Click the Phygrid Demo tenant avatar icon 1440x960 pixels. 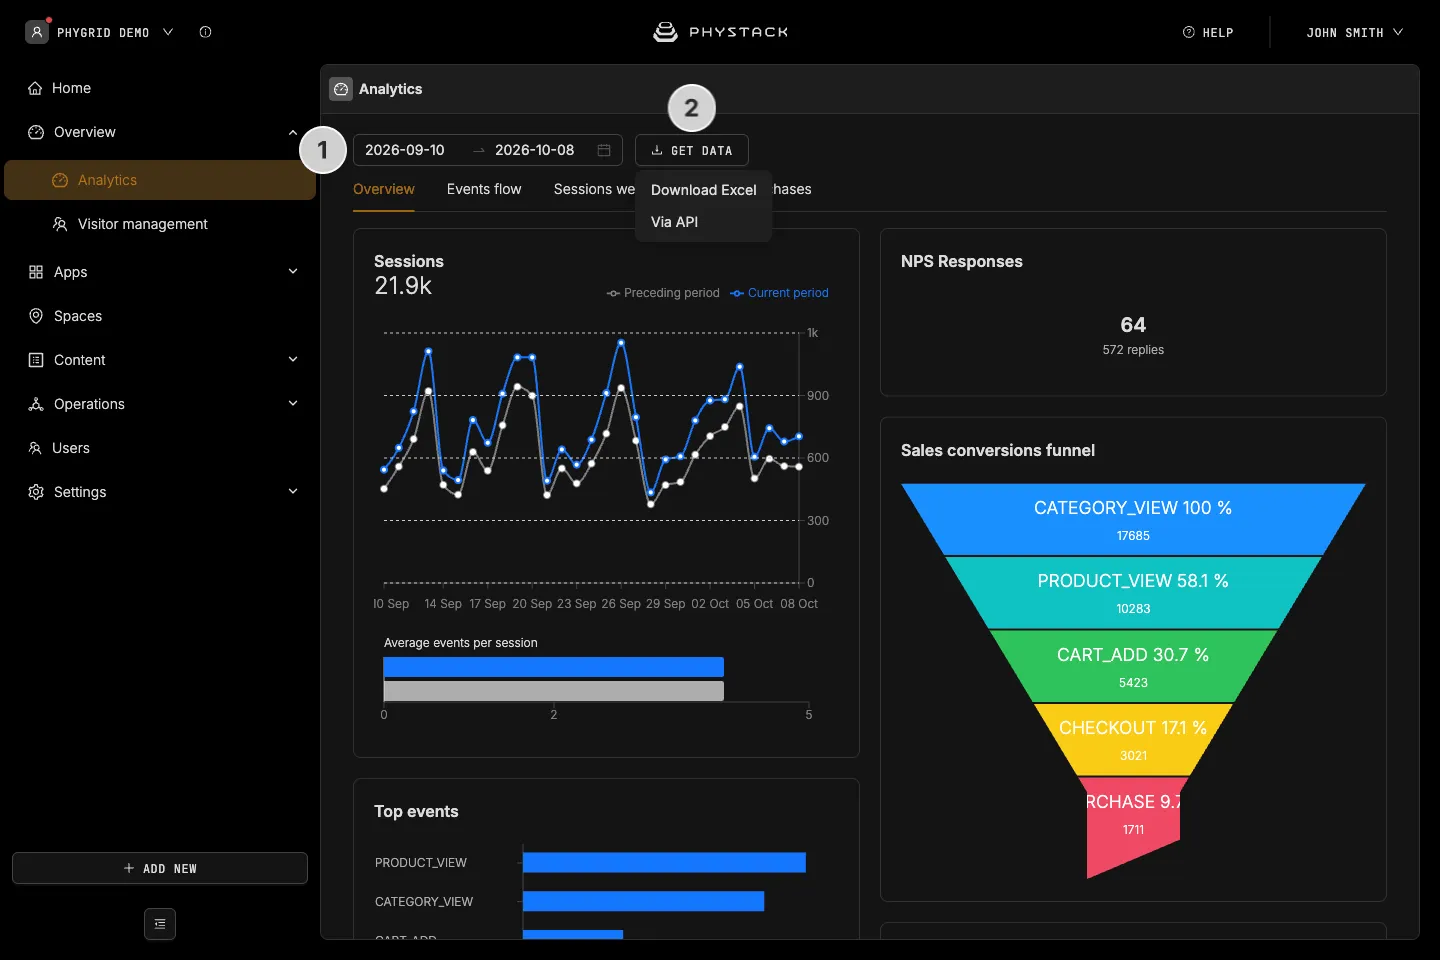point(36,32)
